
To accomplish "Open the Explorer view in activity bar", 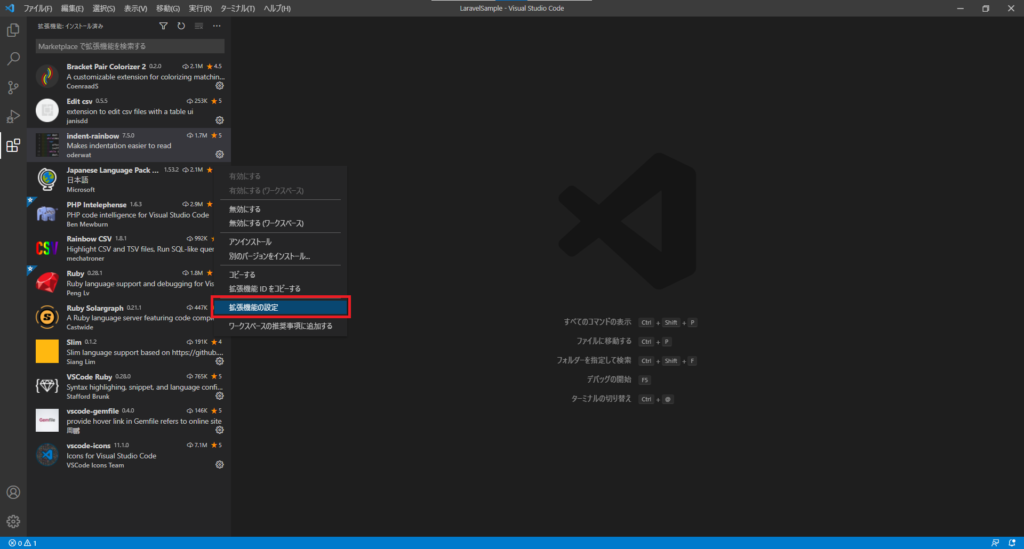I will (x=13, y=30).
